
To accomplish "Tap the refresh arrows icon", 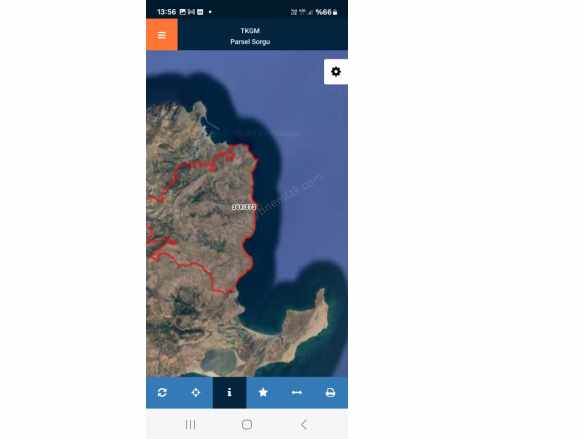I will click(x=162, y=392).
